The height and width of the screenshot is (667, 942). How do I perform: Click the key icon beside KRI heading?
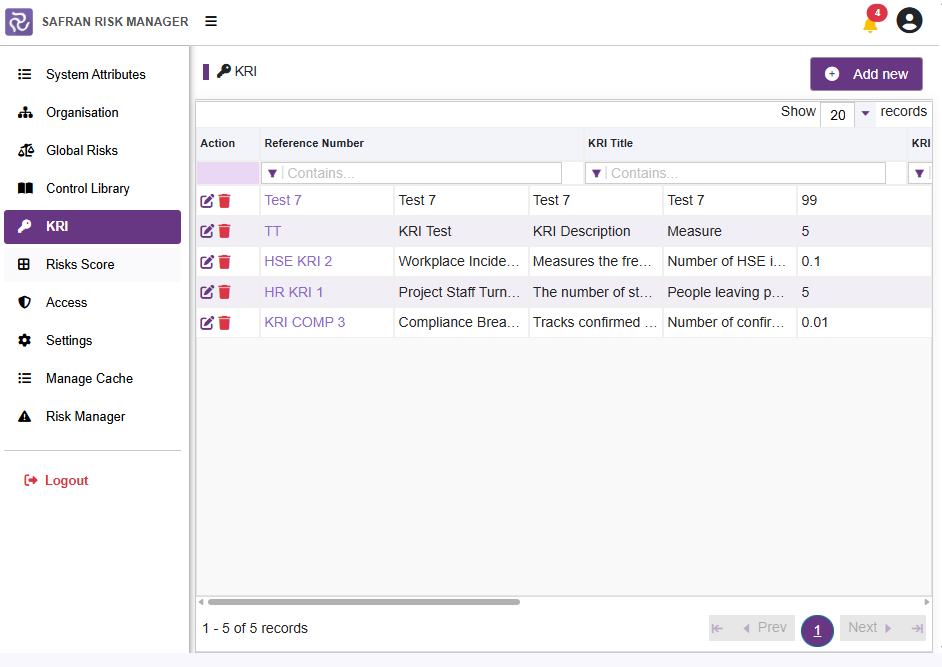click(224, 71)
